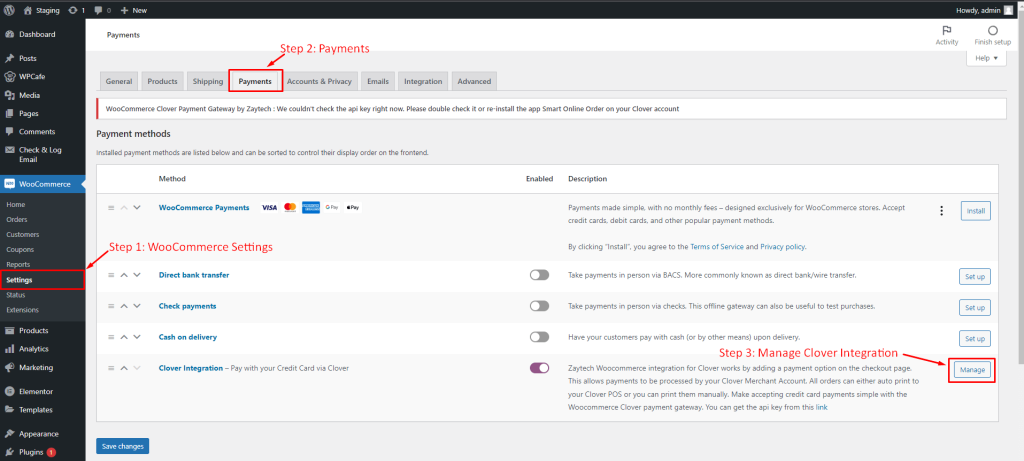
Task: Grab the drag handle for Check payments
Action: [x=111, y=306]
